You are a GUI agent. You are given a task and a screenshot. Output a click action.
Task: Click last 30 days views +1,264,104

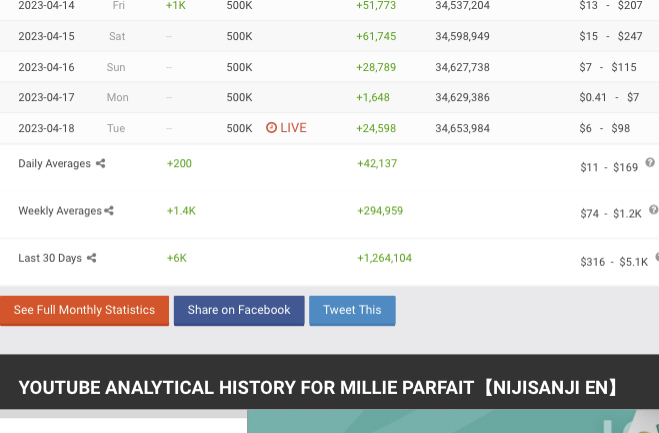coord(385,258)
